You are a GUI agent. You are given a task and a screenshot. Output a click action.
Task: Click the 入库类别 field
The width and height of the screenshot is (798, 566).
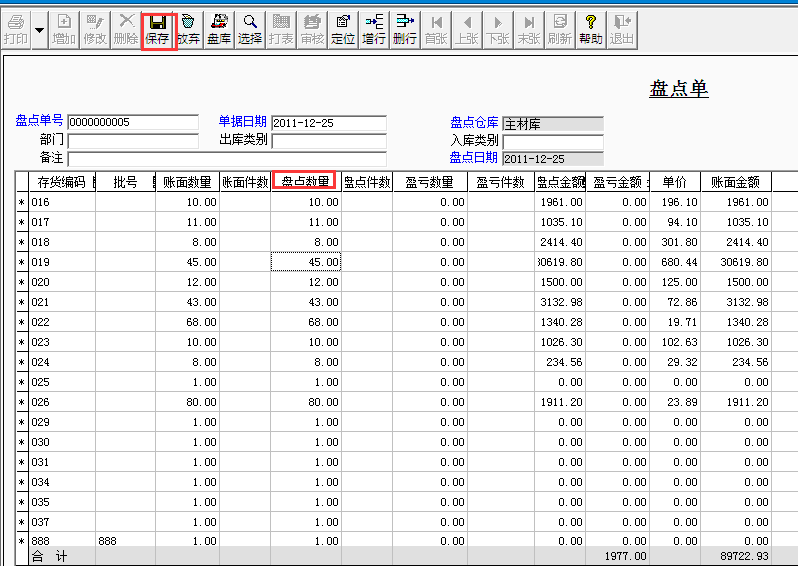pyautogui.click(x=552, y=141)
